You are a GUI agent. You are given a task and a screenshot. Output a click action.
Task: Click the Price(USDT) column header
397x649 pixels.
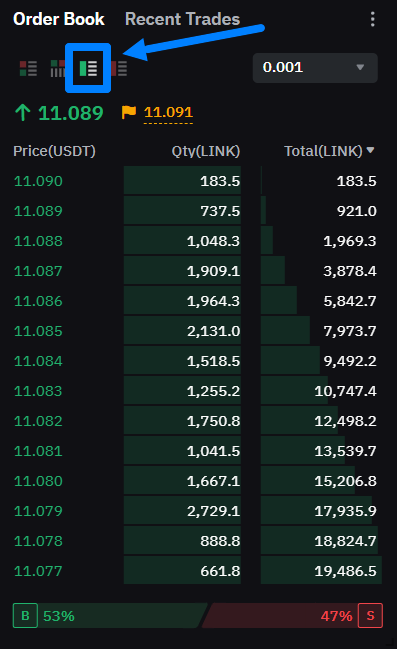point(54,151)
